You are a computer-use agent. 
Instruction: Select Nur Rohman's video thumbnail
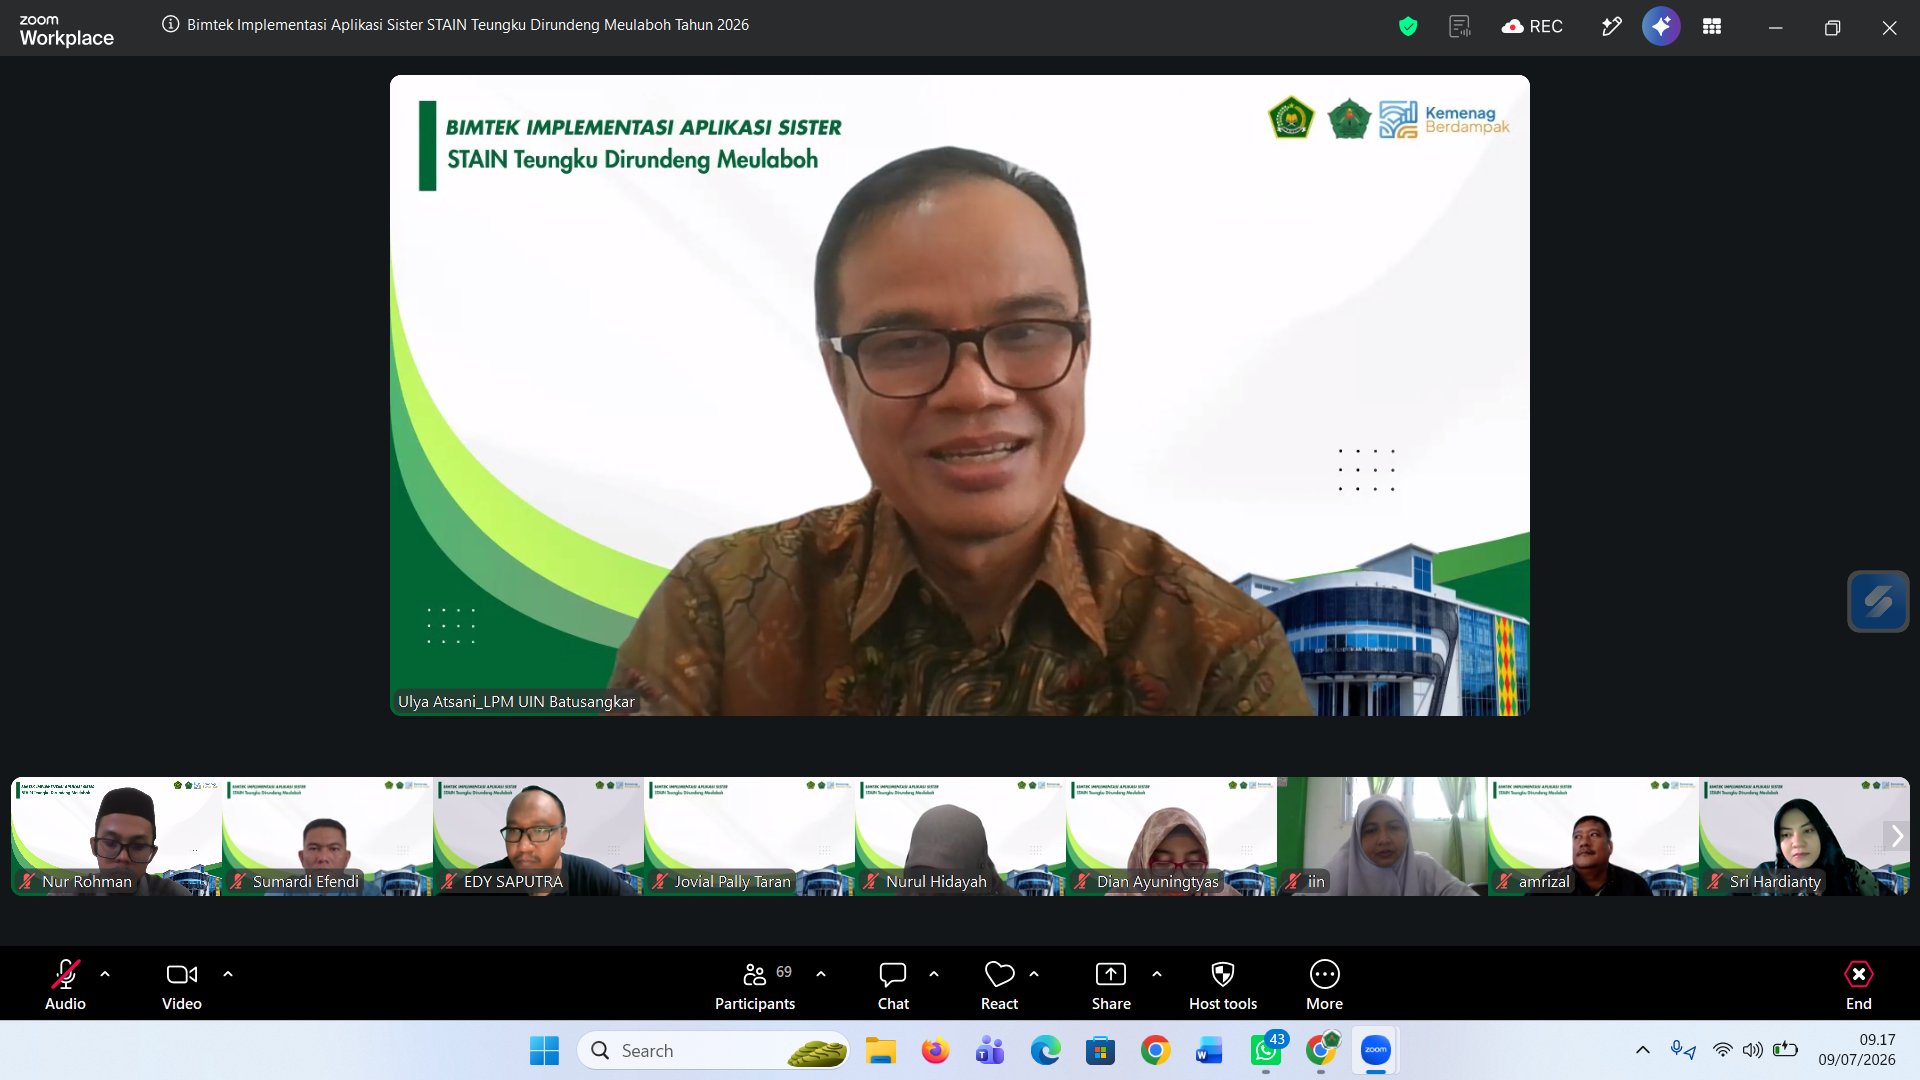[116, 836]
